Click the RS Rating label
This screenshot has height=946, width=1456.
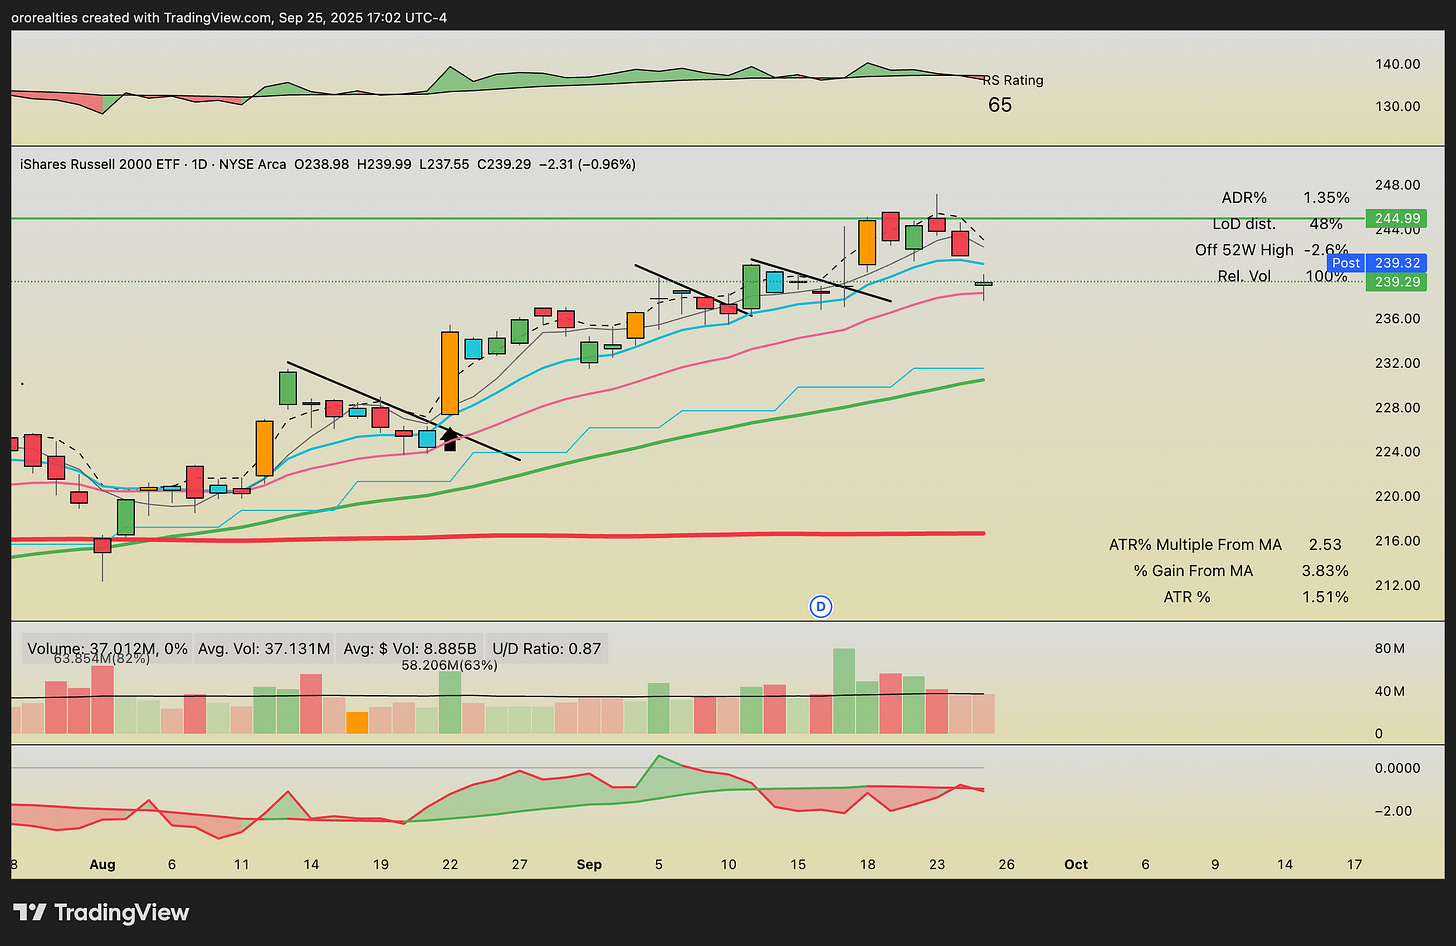1013,80
